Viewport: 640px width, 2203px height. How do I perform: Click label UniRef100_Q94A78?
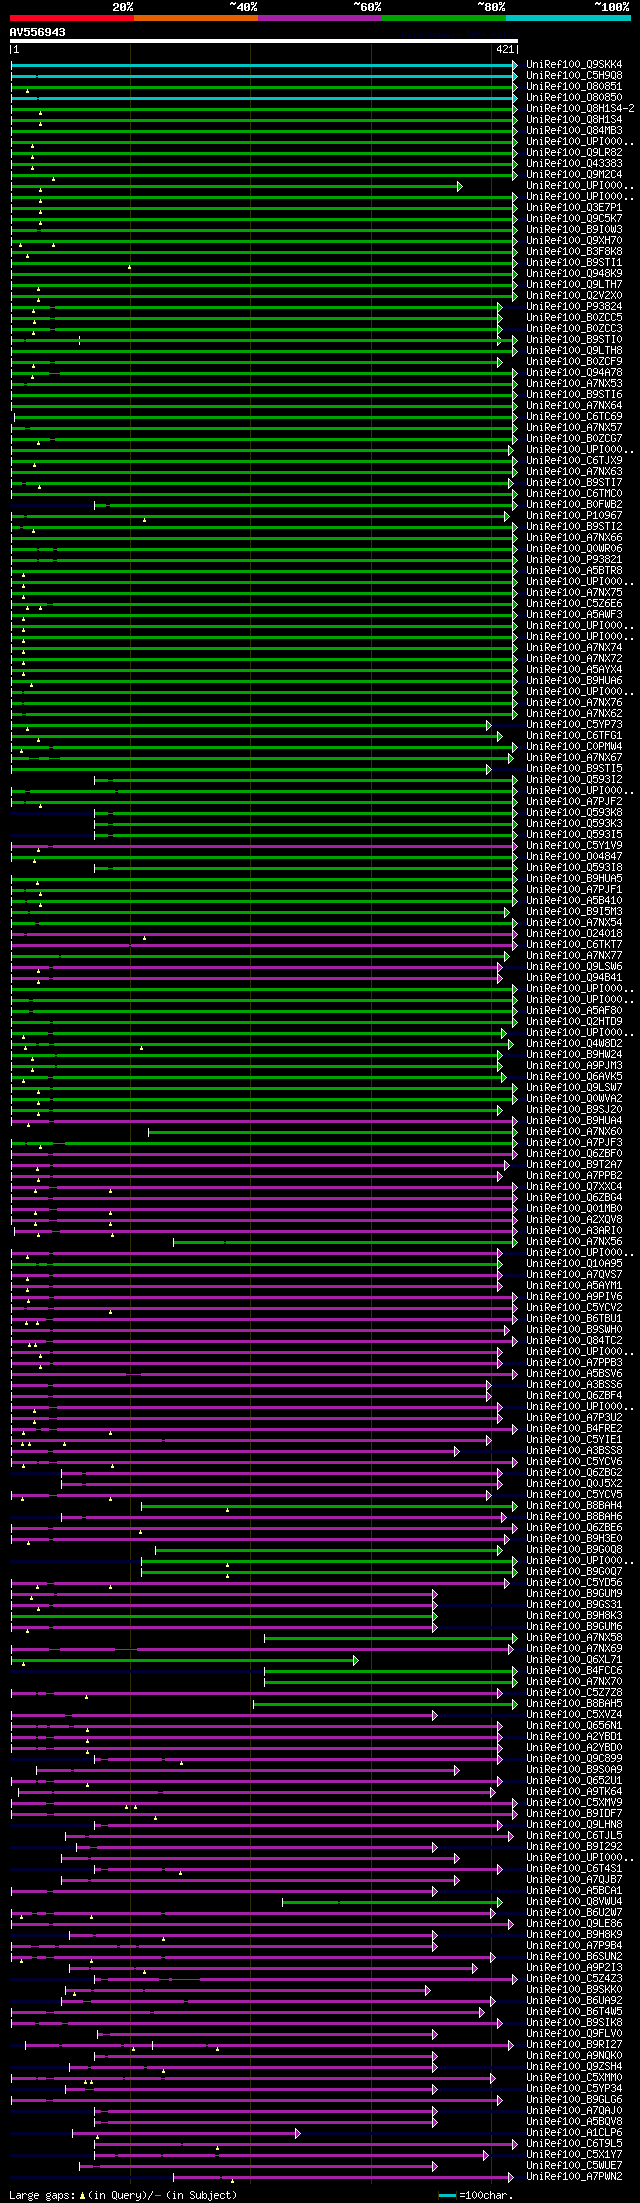574,372
